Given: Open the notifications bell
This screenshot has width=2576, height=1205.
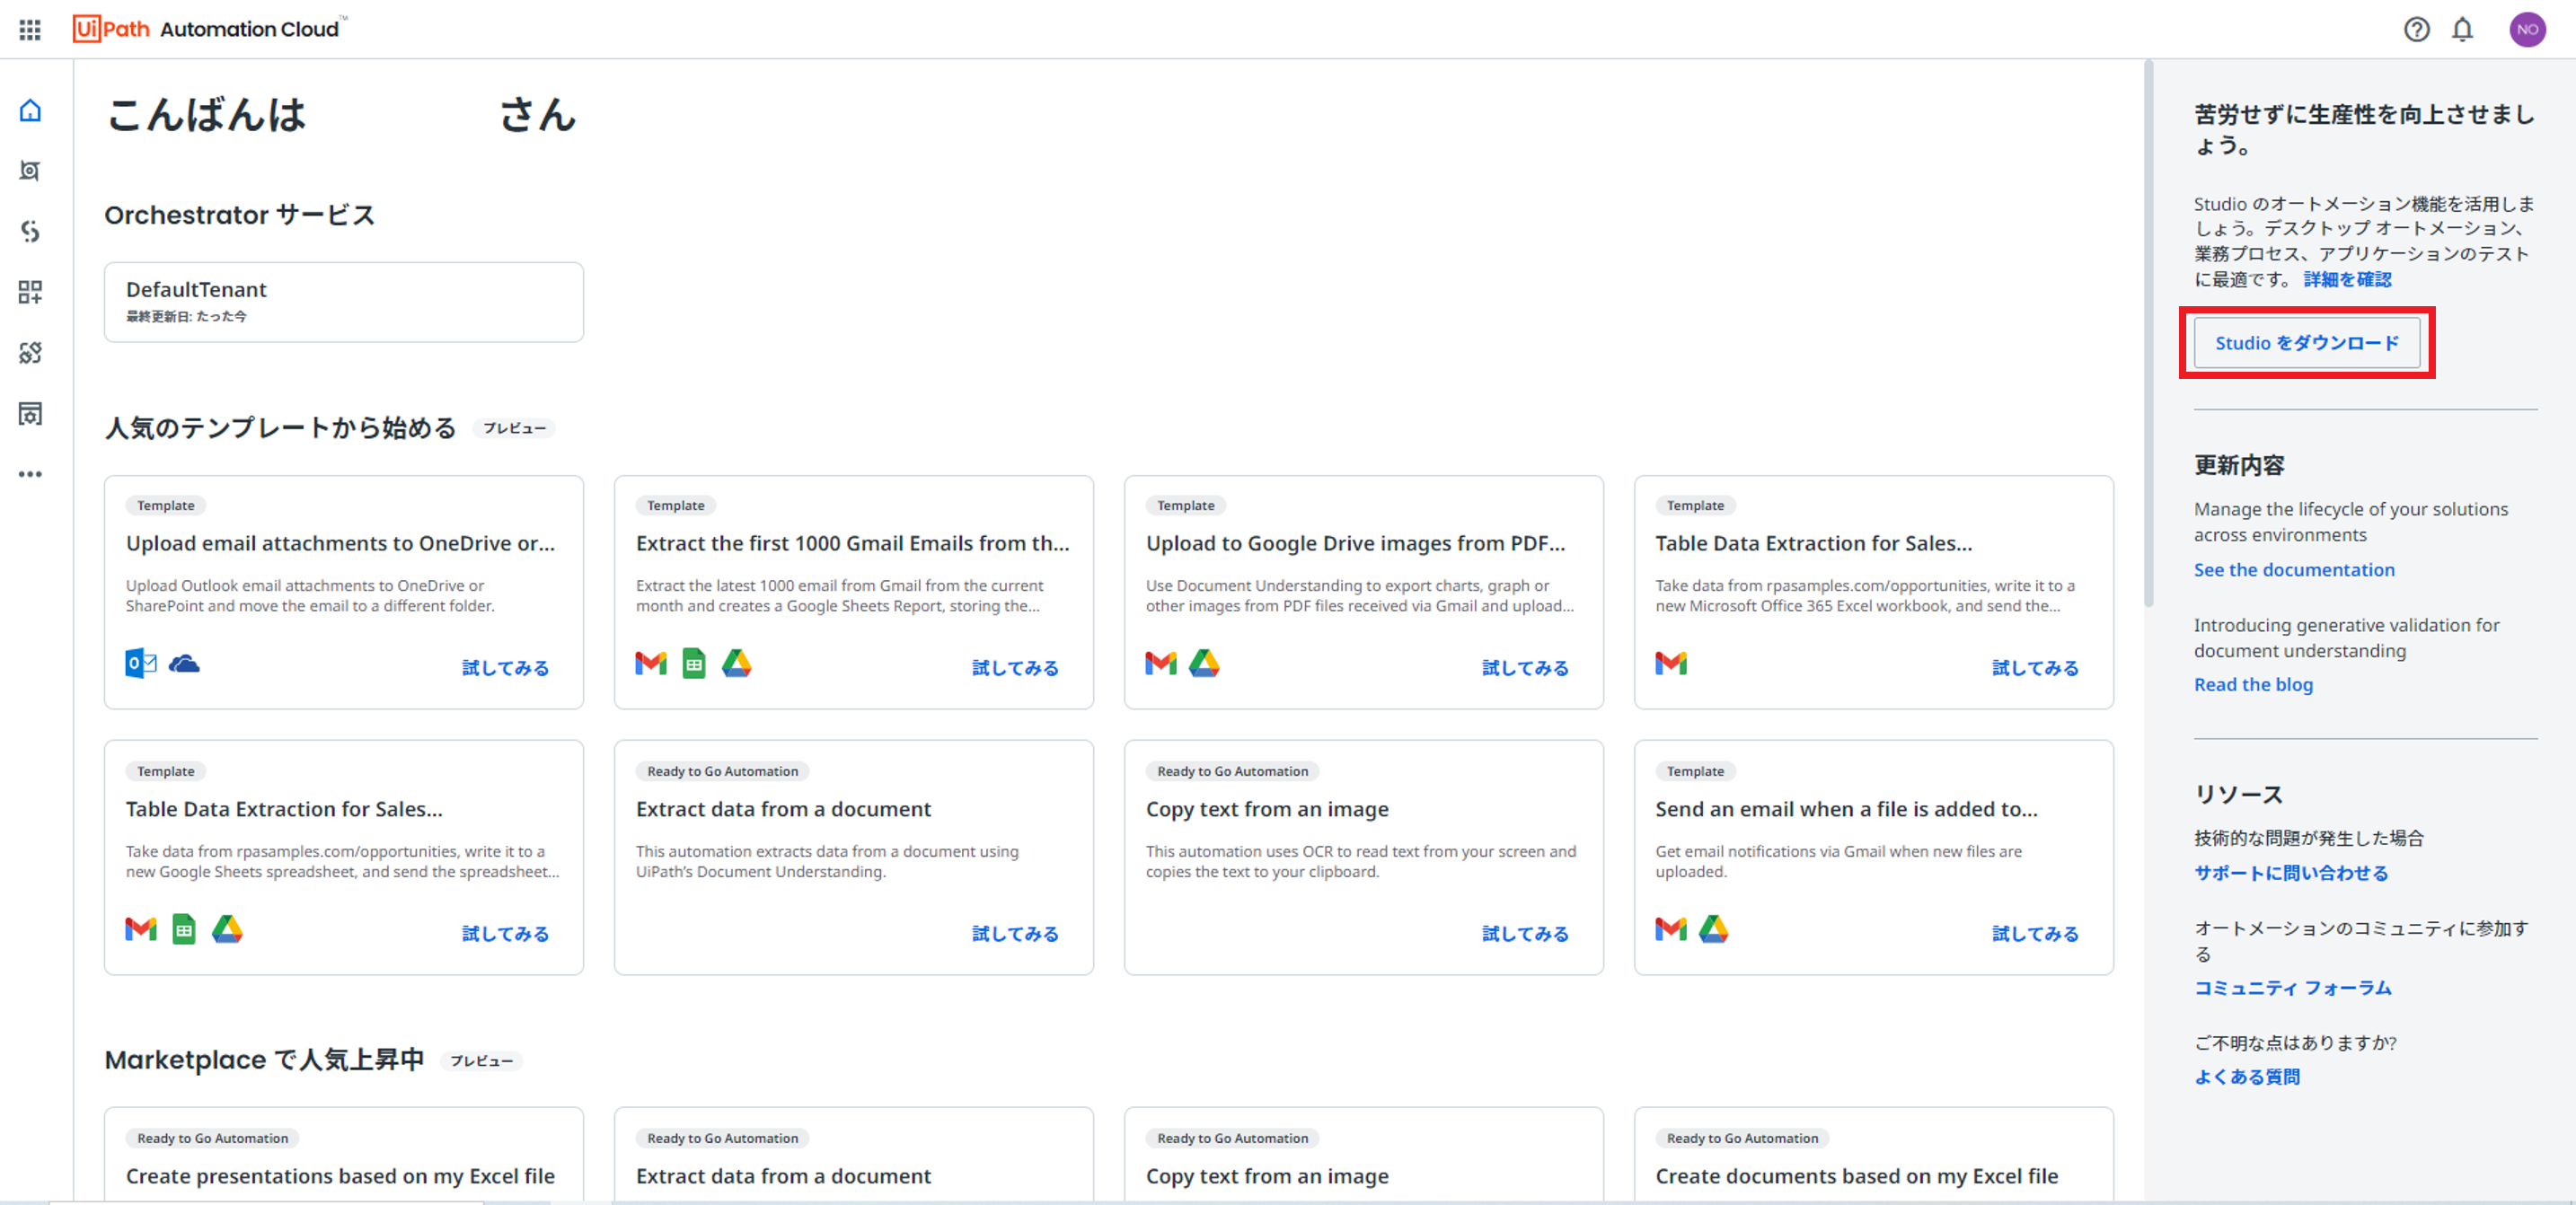Looking at the screenshot, I should click(x=2462, y=29).
